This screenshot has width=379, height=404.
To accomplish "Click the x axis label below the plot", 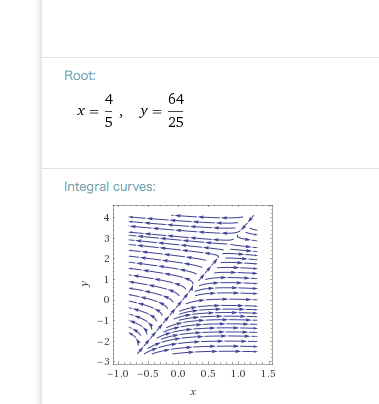I will click(x=193, y=392).
